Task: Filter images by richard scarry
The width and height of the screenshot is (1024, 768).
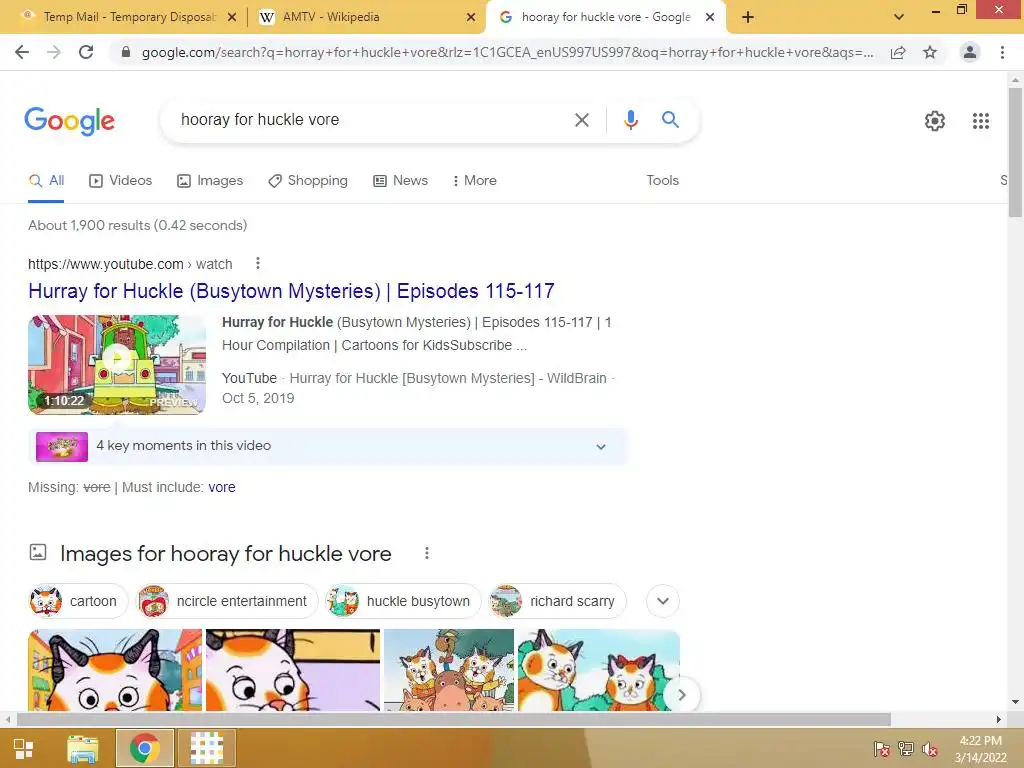Action: tap(558, 601)
